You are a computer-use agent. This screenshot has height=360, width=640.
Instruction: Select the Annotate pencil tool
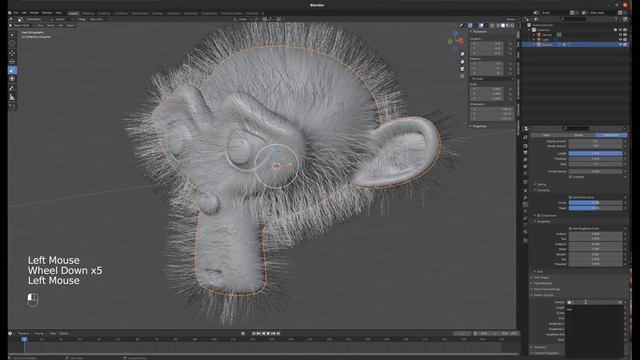click(12, 88)
